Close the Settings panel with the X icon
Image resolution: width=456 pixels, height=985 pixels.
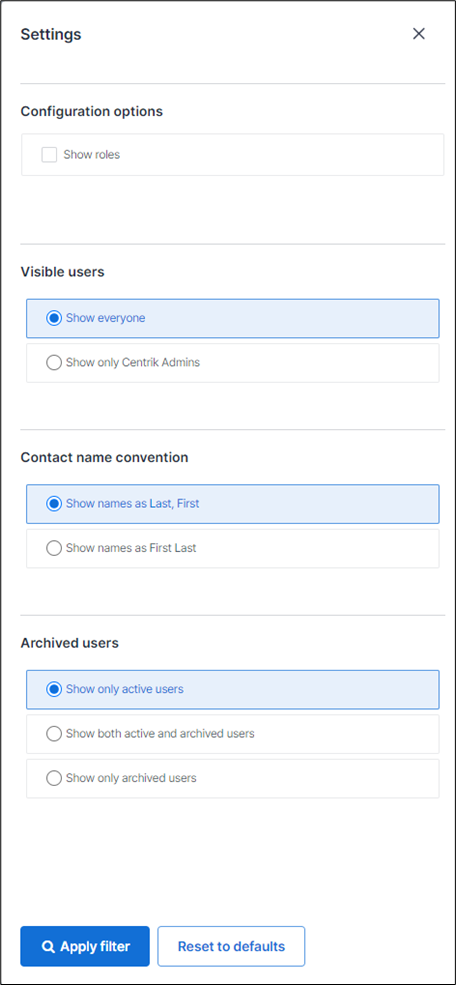pos(419,34)
